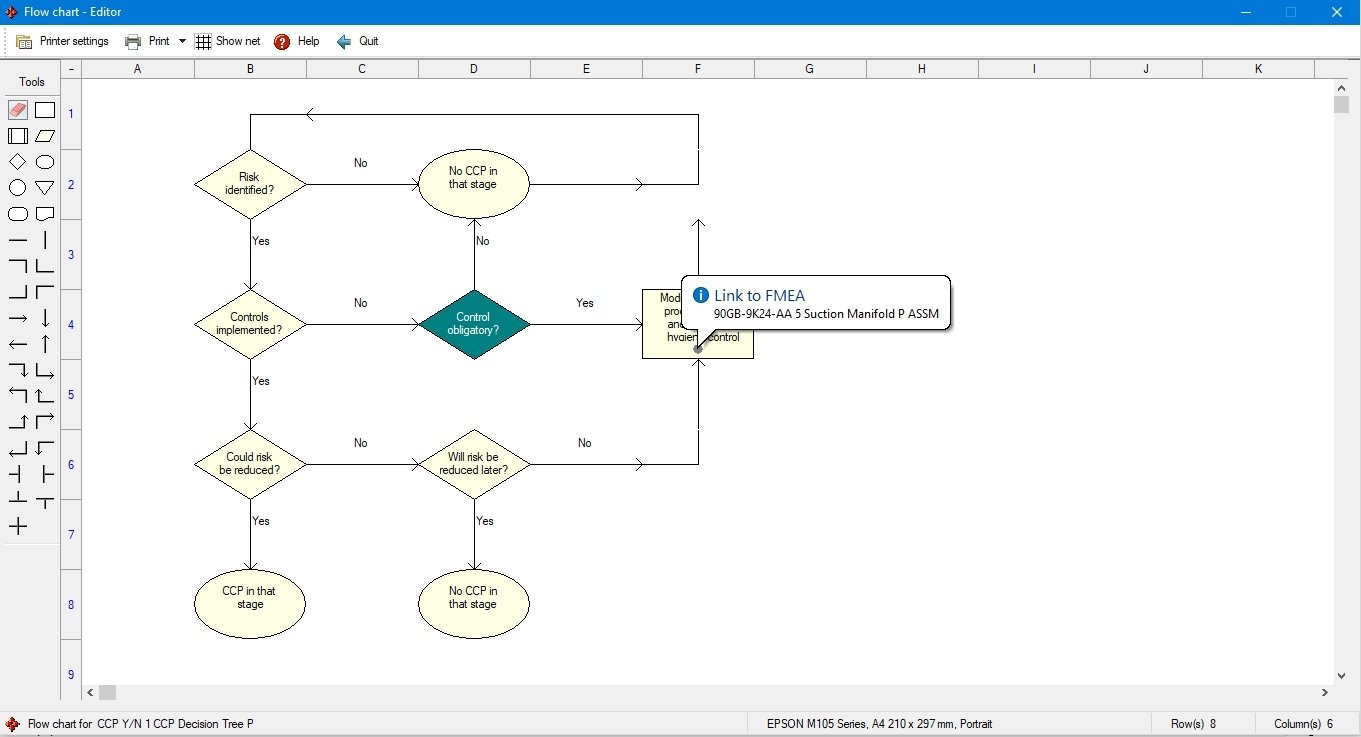Select row 1 header
The width and height of the screenshot is (1361, 737).
point(71,114)
